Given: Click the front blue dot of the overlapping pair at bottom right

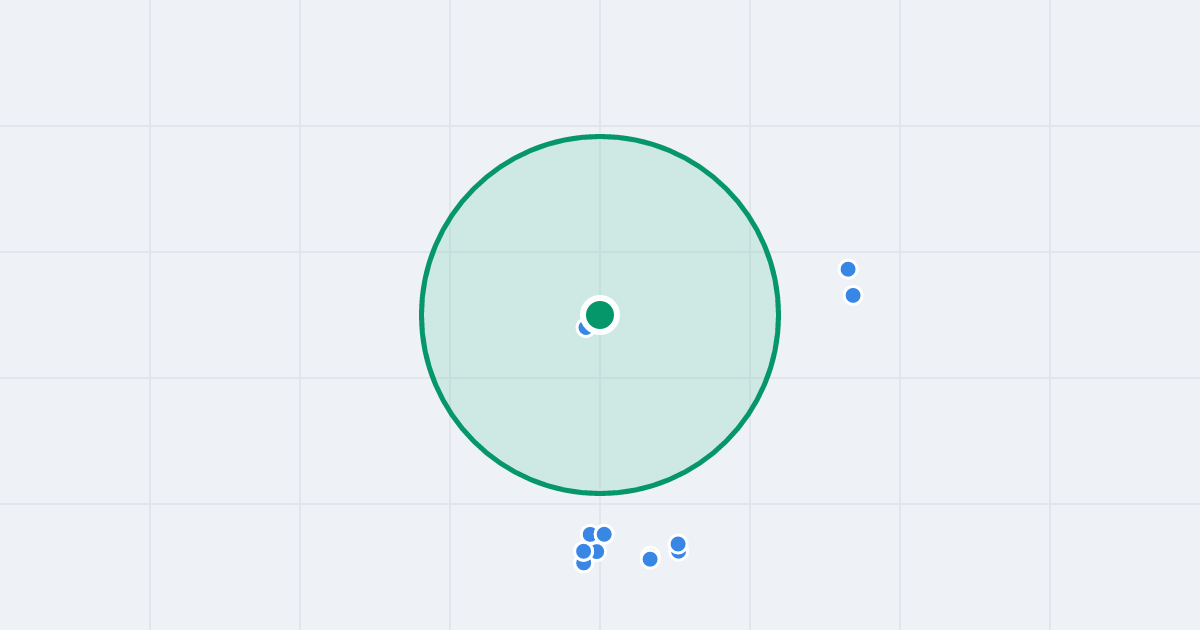Looking at the screenshot, I should click(678, 544).
